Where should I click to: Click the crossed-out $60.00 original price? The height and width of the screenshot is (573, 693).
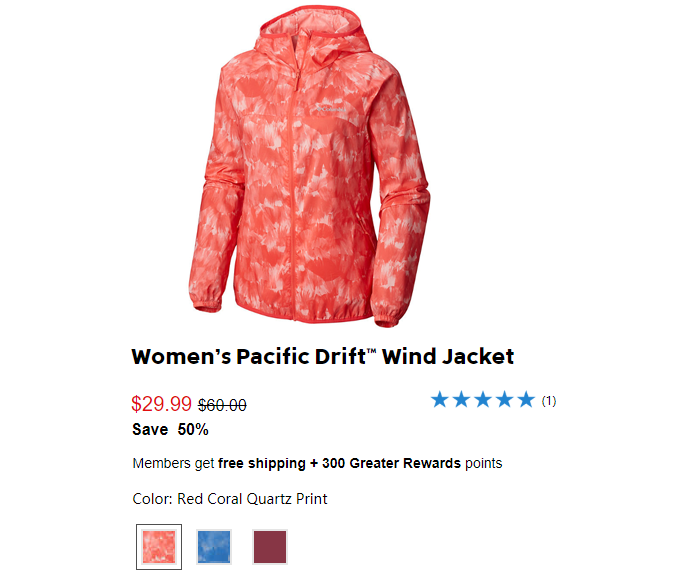point(222,405)
